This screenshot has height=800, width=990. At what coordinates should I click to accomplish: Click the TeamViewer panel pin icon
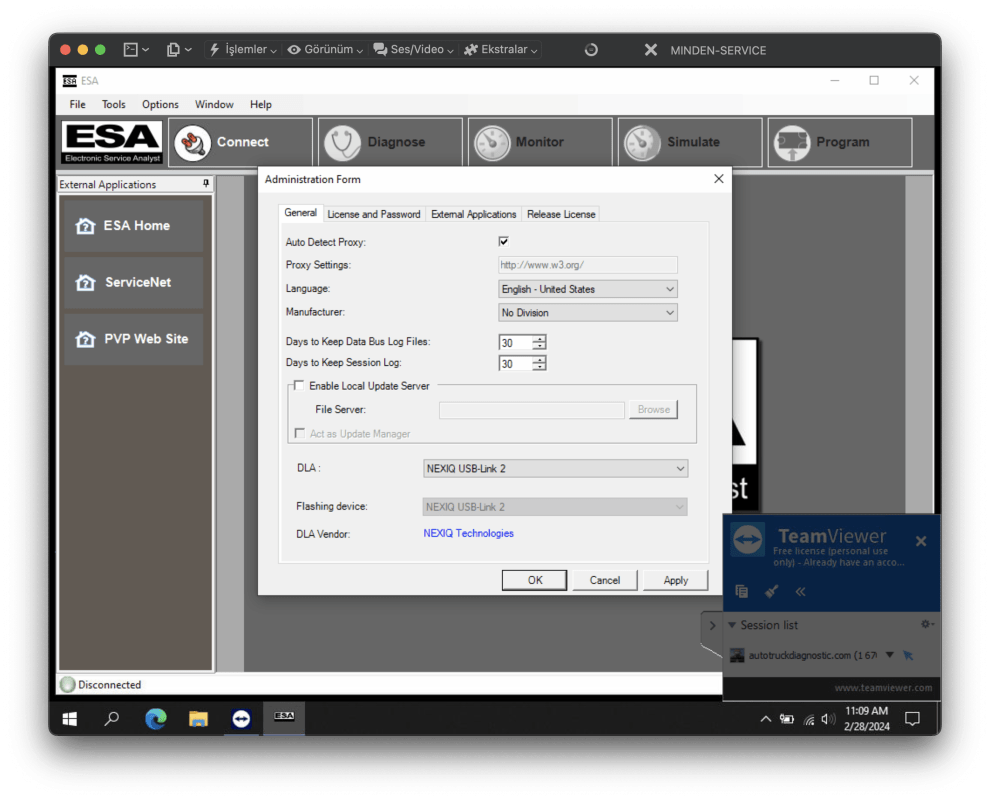771,592
